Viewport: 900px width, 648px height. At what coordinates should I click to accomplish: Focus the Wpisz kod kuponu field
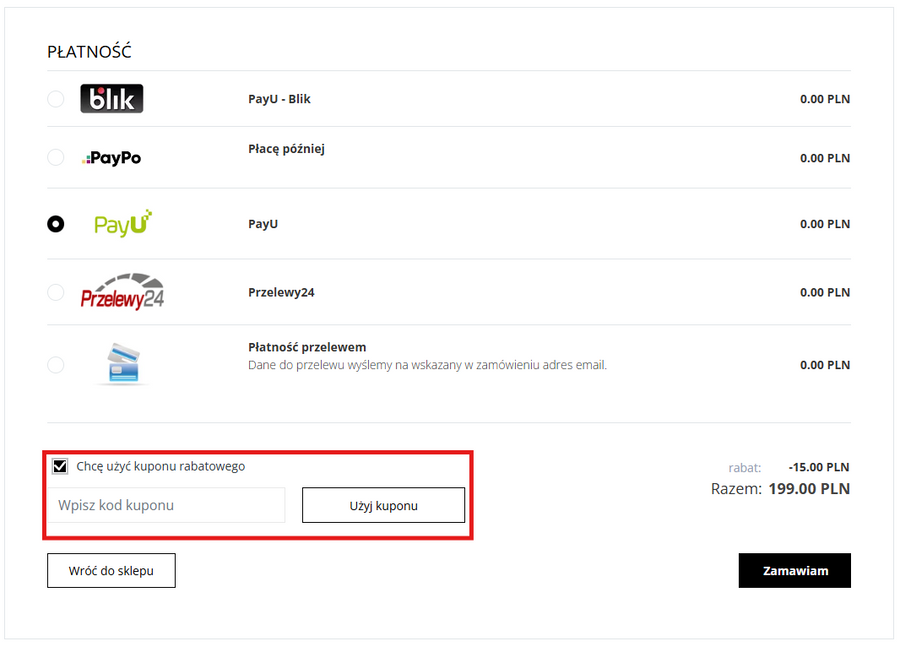166,505
